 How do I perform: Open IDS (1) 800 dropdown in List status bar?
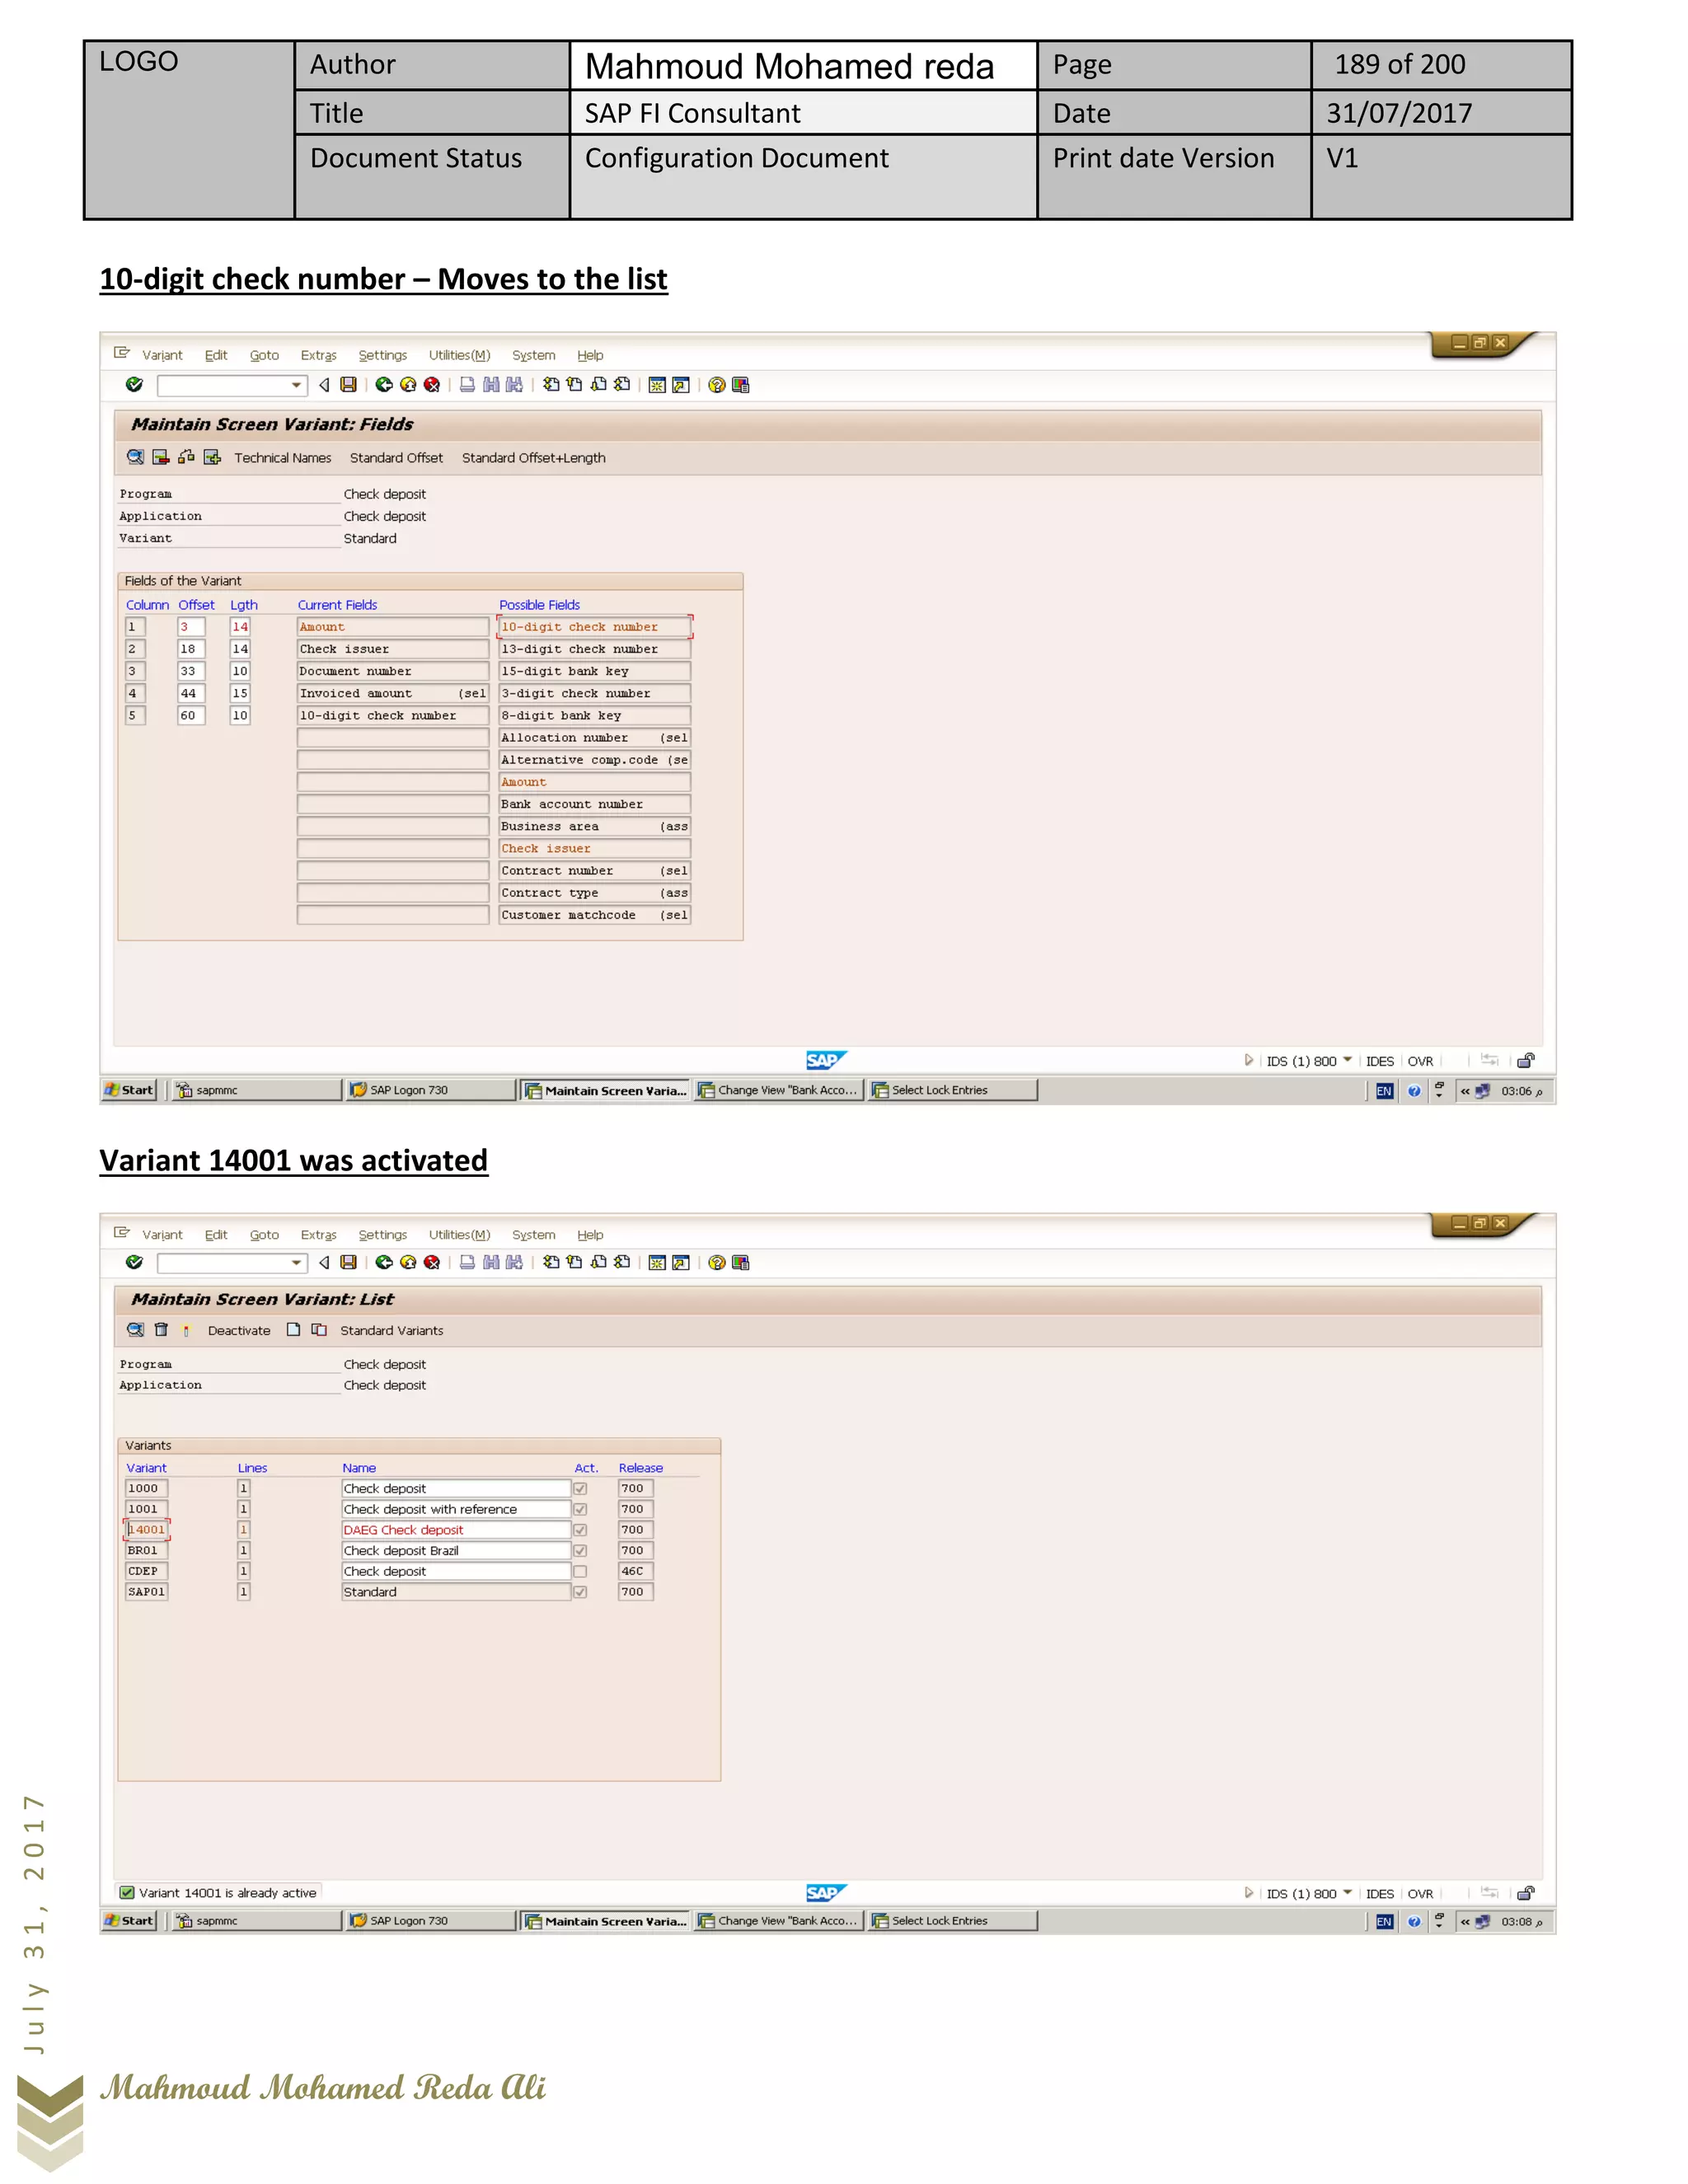(x=1347, y=1893)
